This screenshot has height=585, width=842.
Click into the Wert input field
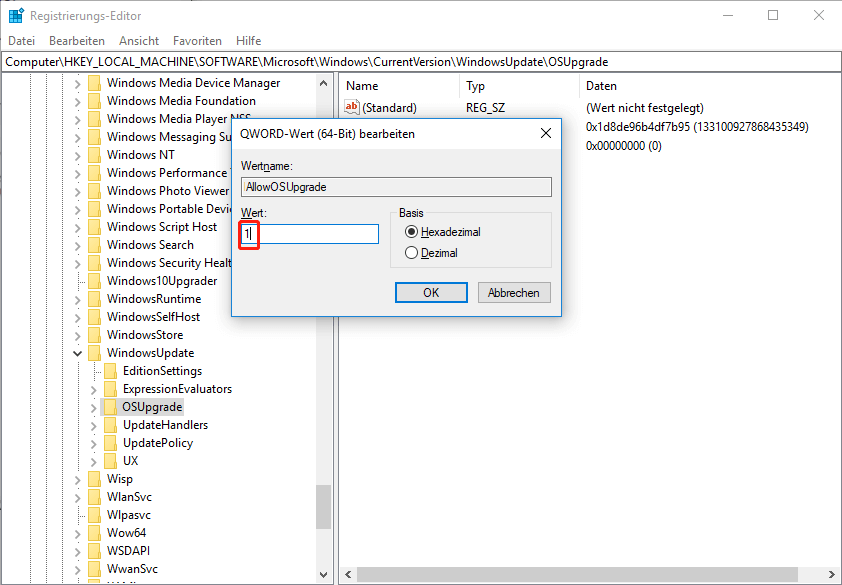point(309,234)
